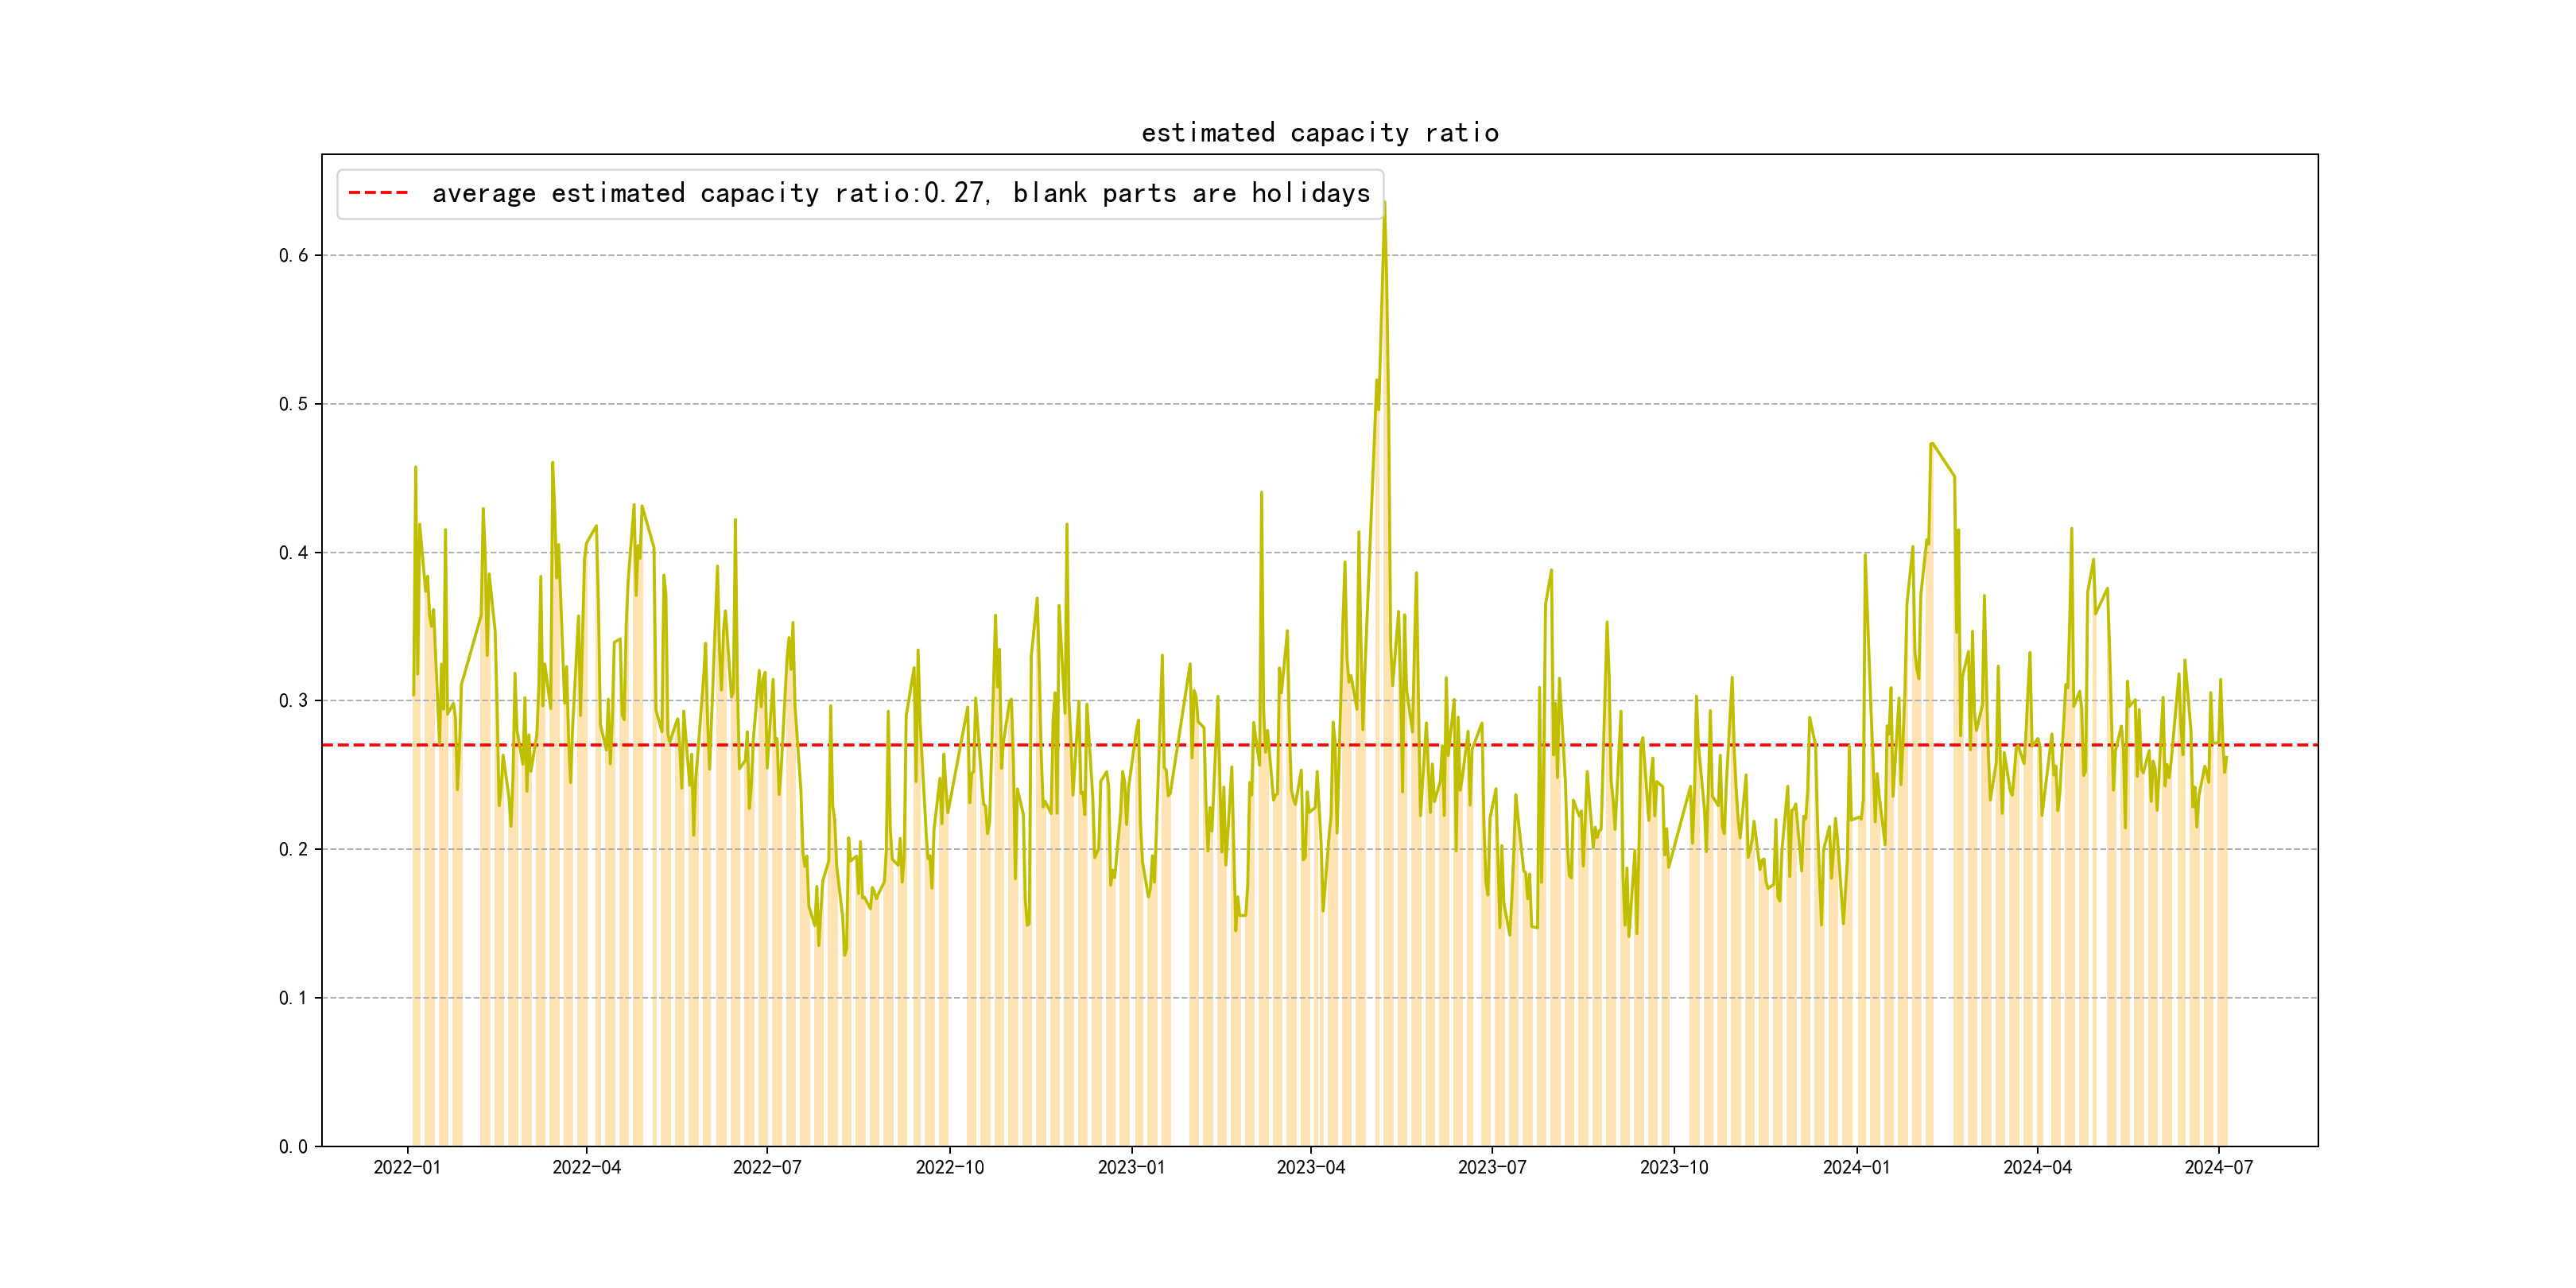Click the 0.1 y-axis tick label
The width and height of the screenshot is (2576, 1288).
pyautogui.click(x=293, y=998)
